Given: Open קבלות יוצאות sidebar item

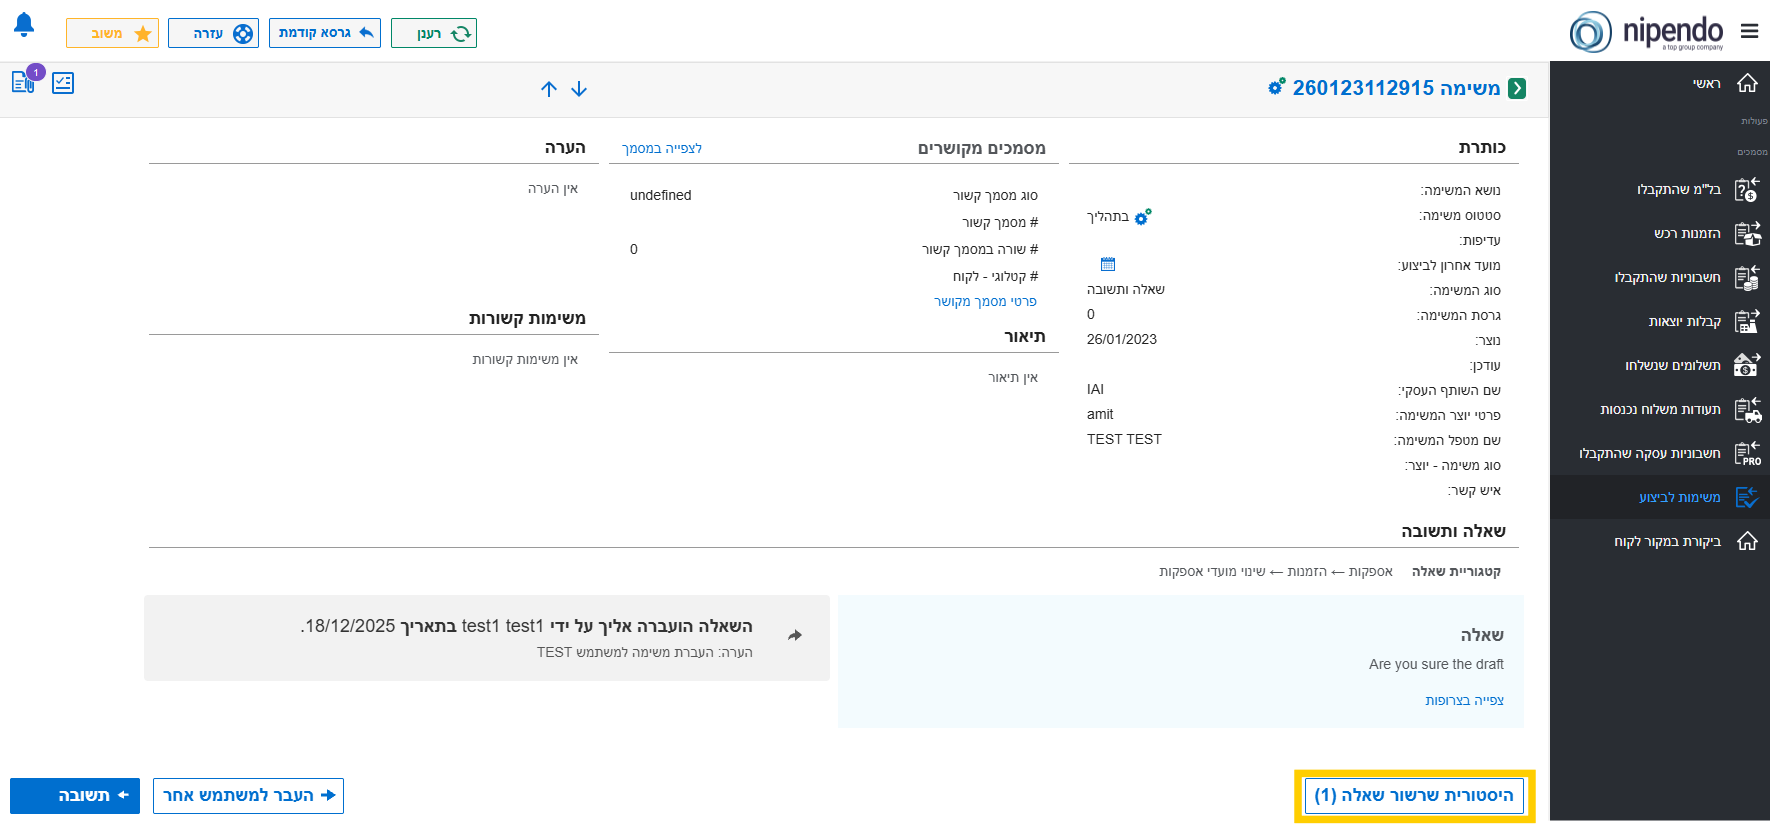Looking at the screenshot, I should tap(1660, 321).
